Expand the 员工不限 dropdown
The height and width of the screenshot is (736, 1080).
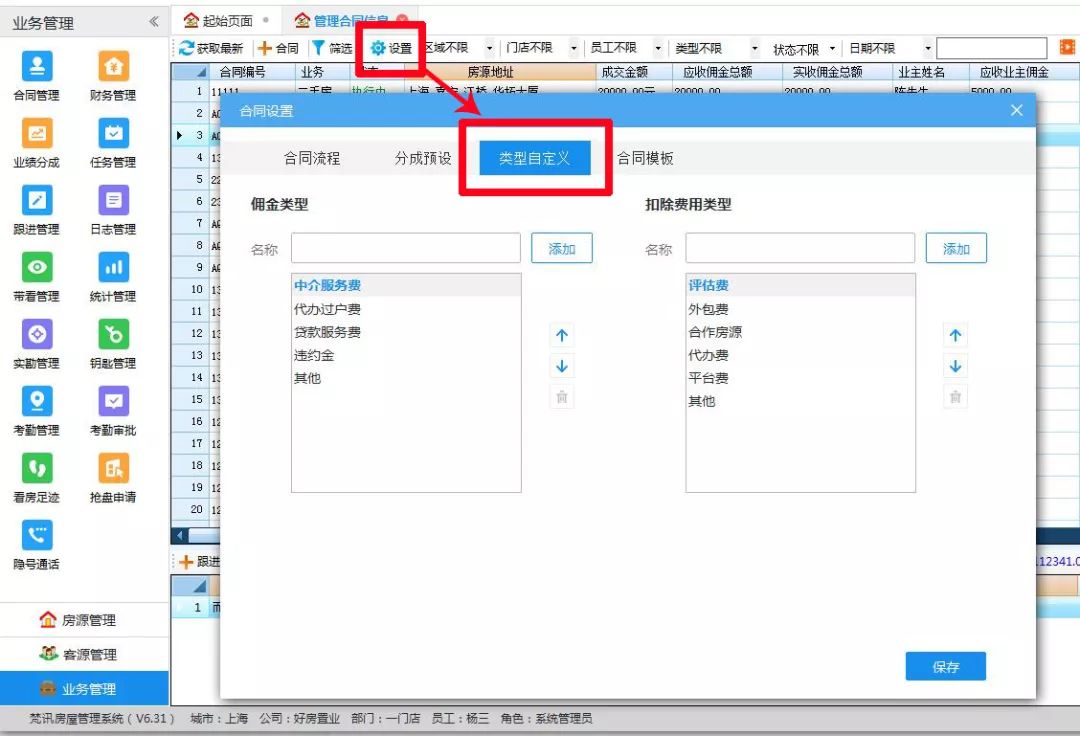click(x=627, y=47)
